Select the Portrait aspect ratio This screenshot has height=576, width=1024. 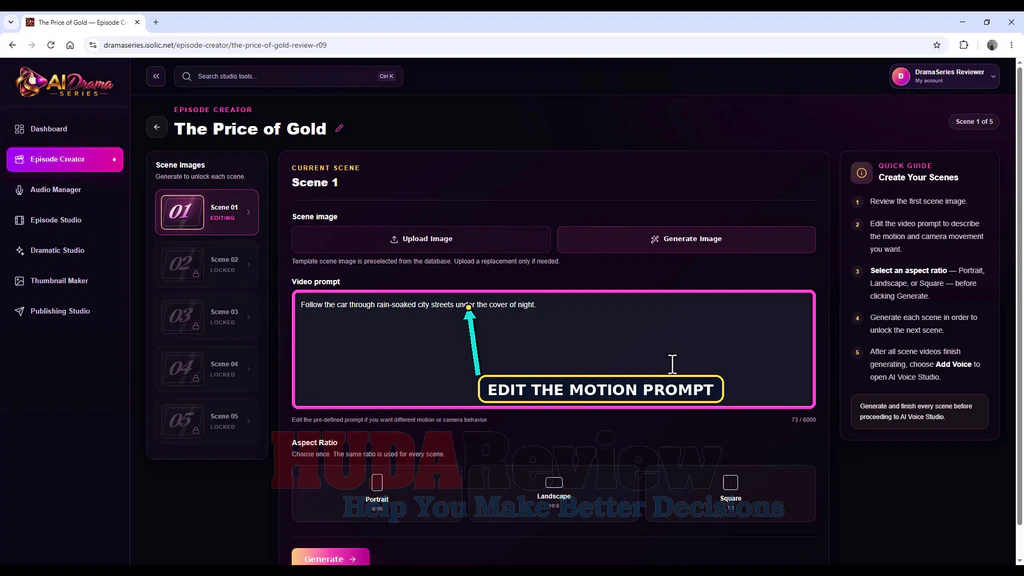point(377,493)
